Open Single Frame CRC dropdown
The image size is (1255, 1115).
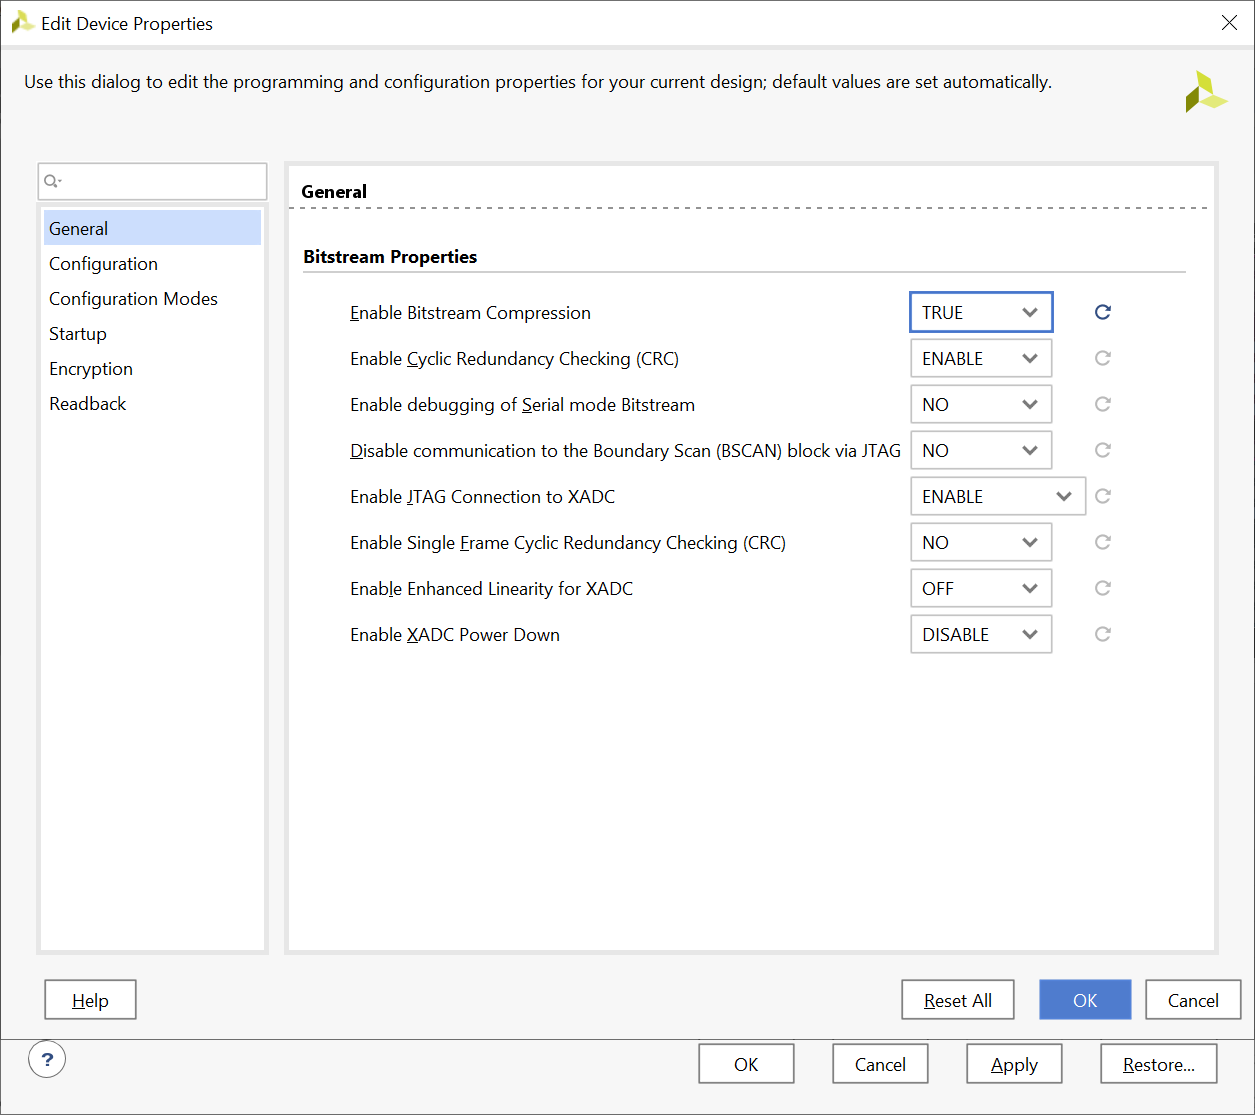[981, 542]
